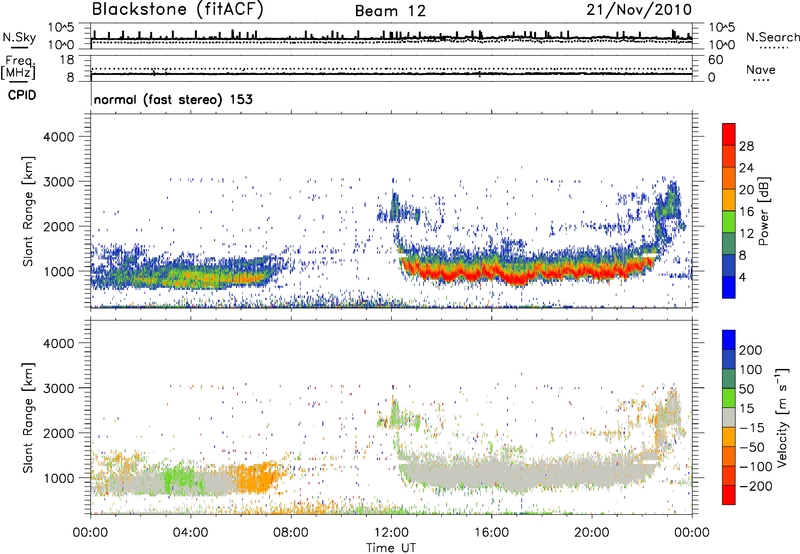Click the '12:00' time tick label

click(391, 533)
